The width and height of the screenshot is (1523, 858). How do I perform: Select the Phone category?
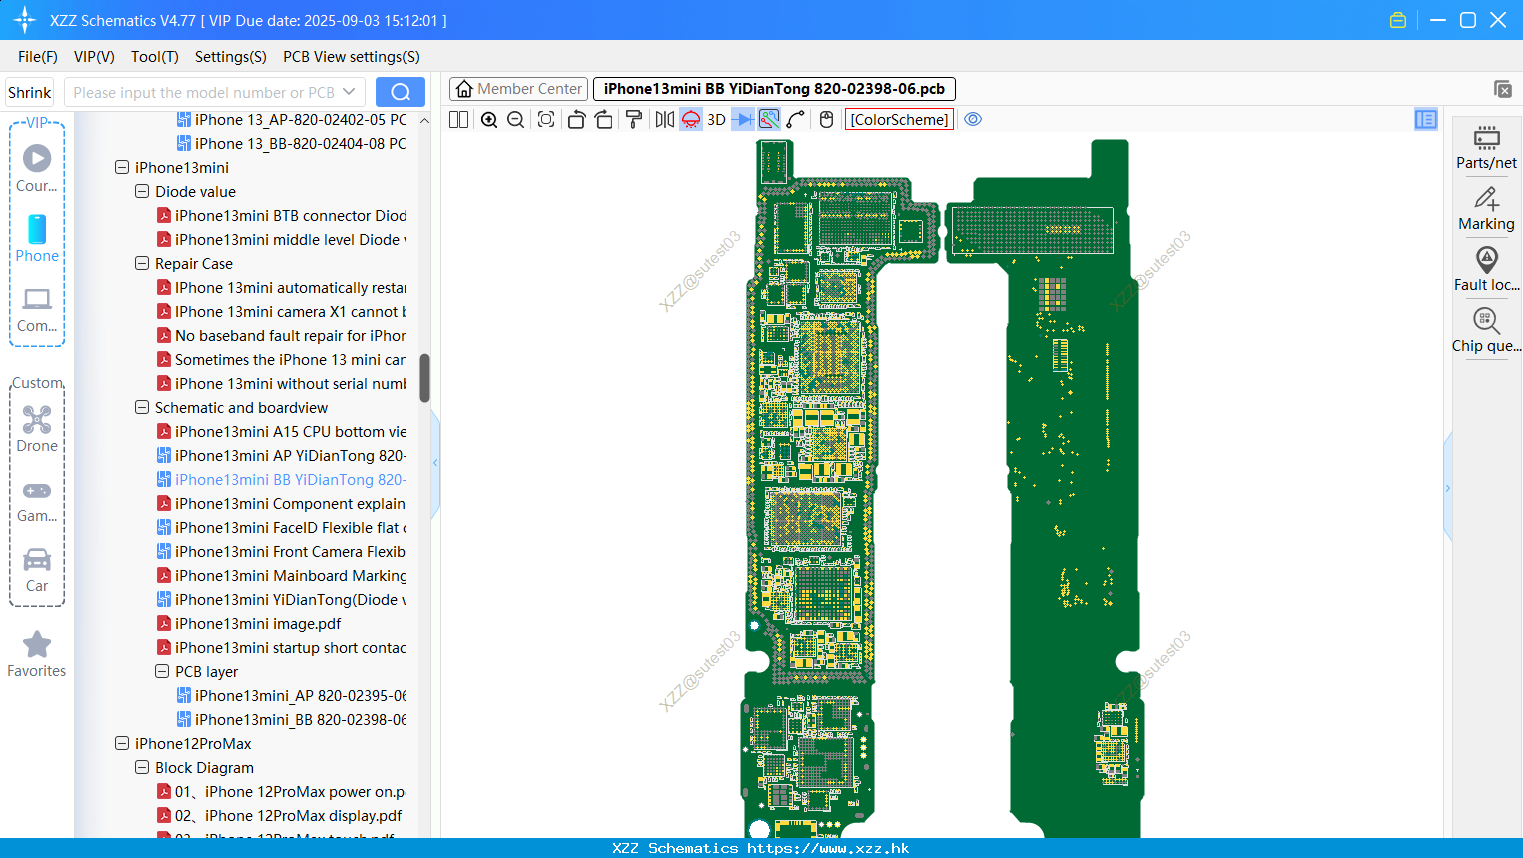(37, 238)
